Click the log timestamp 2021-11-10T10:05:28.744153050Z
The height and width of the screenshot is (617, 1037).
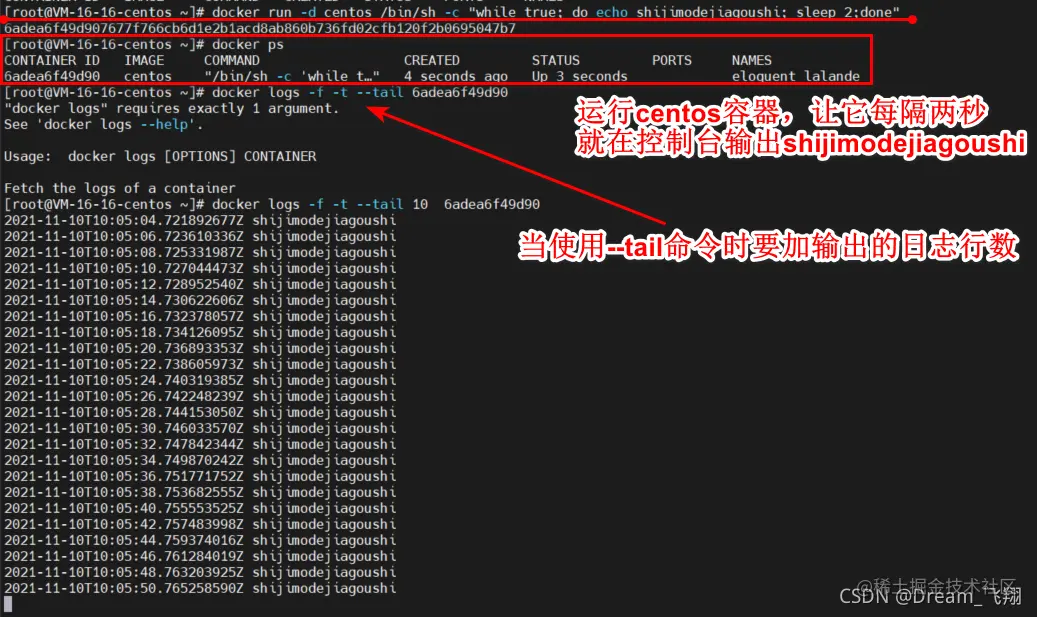point(124,412)
